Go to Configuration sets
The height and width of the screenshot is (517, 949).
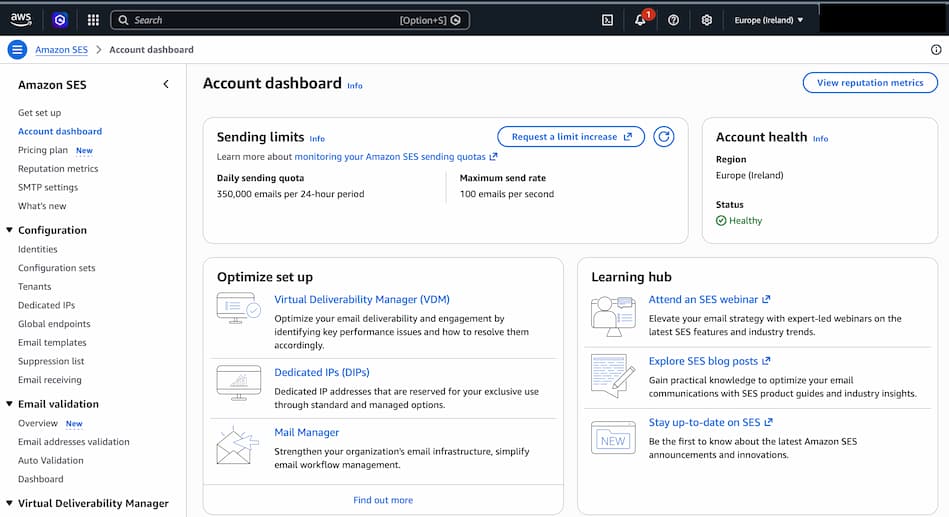click(x=56, y=268)
